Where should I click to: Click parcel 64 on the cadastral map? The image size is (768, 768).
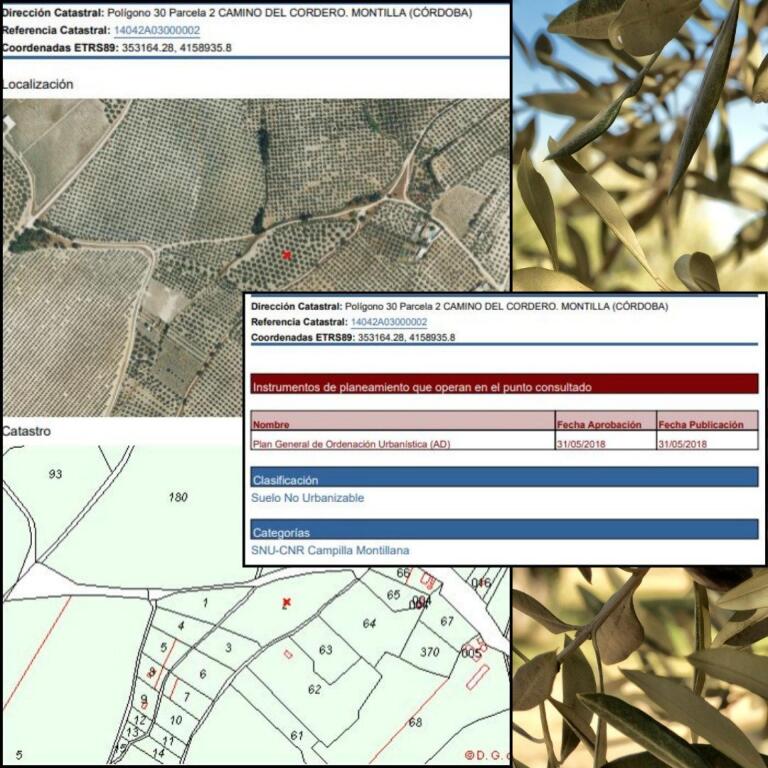coord(369,624)
